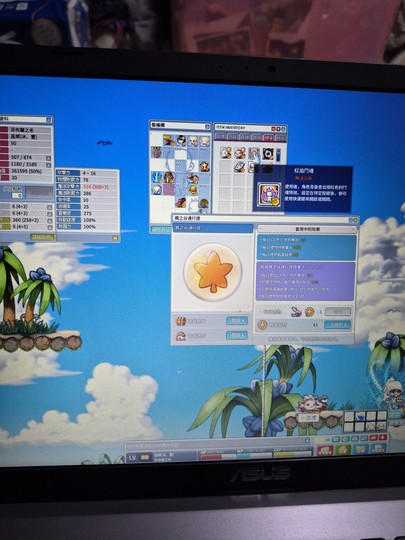Click the blue button beside the coin count 43
Image resolution: width=405 pixels, height=540 pixels.
pyautogui.click(x=337, y=324)
